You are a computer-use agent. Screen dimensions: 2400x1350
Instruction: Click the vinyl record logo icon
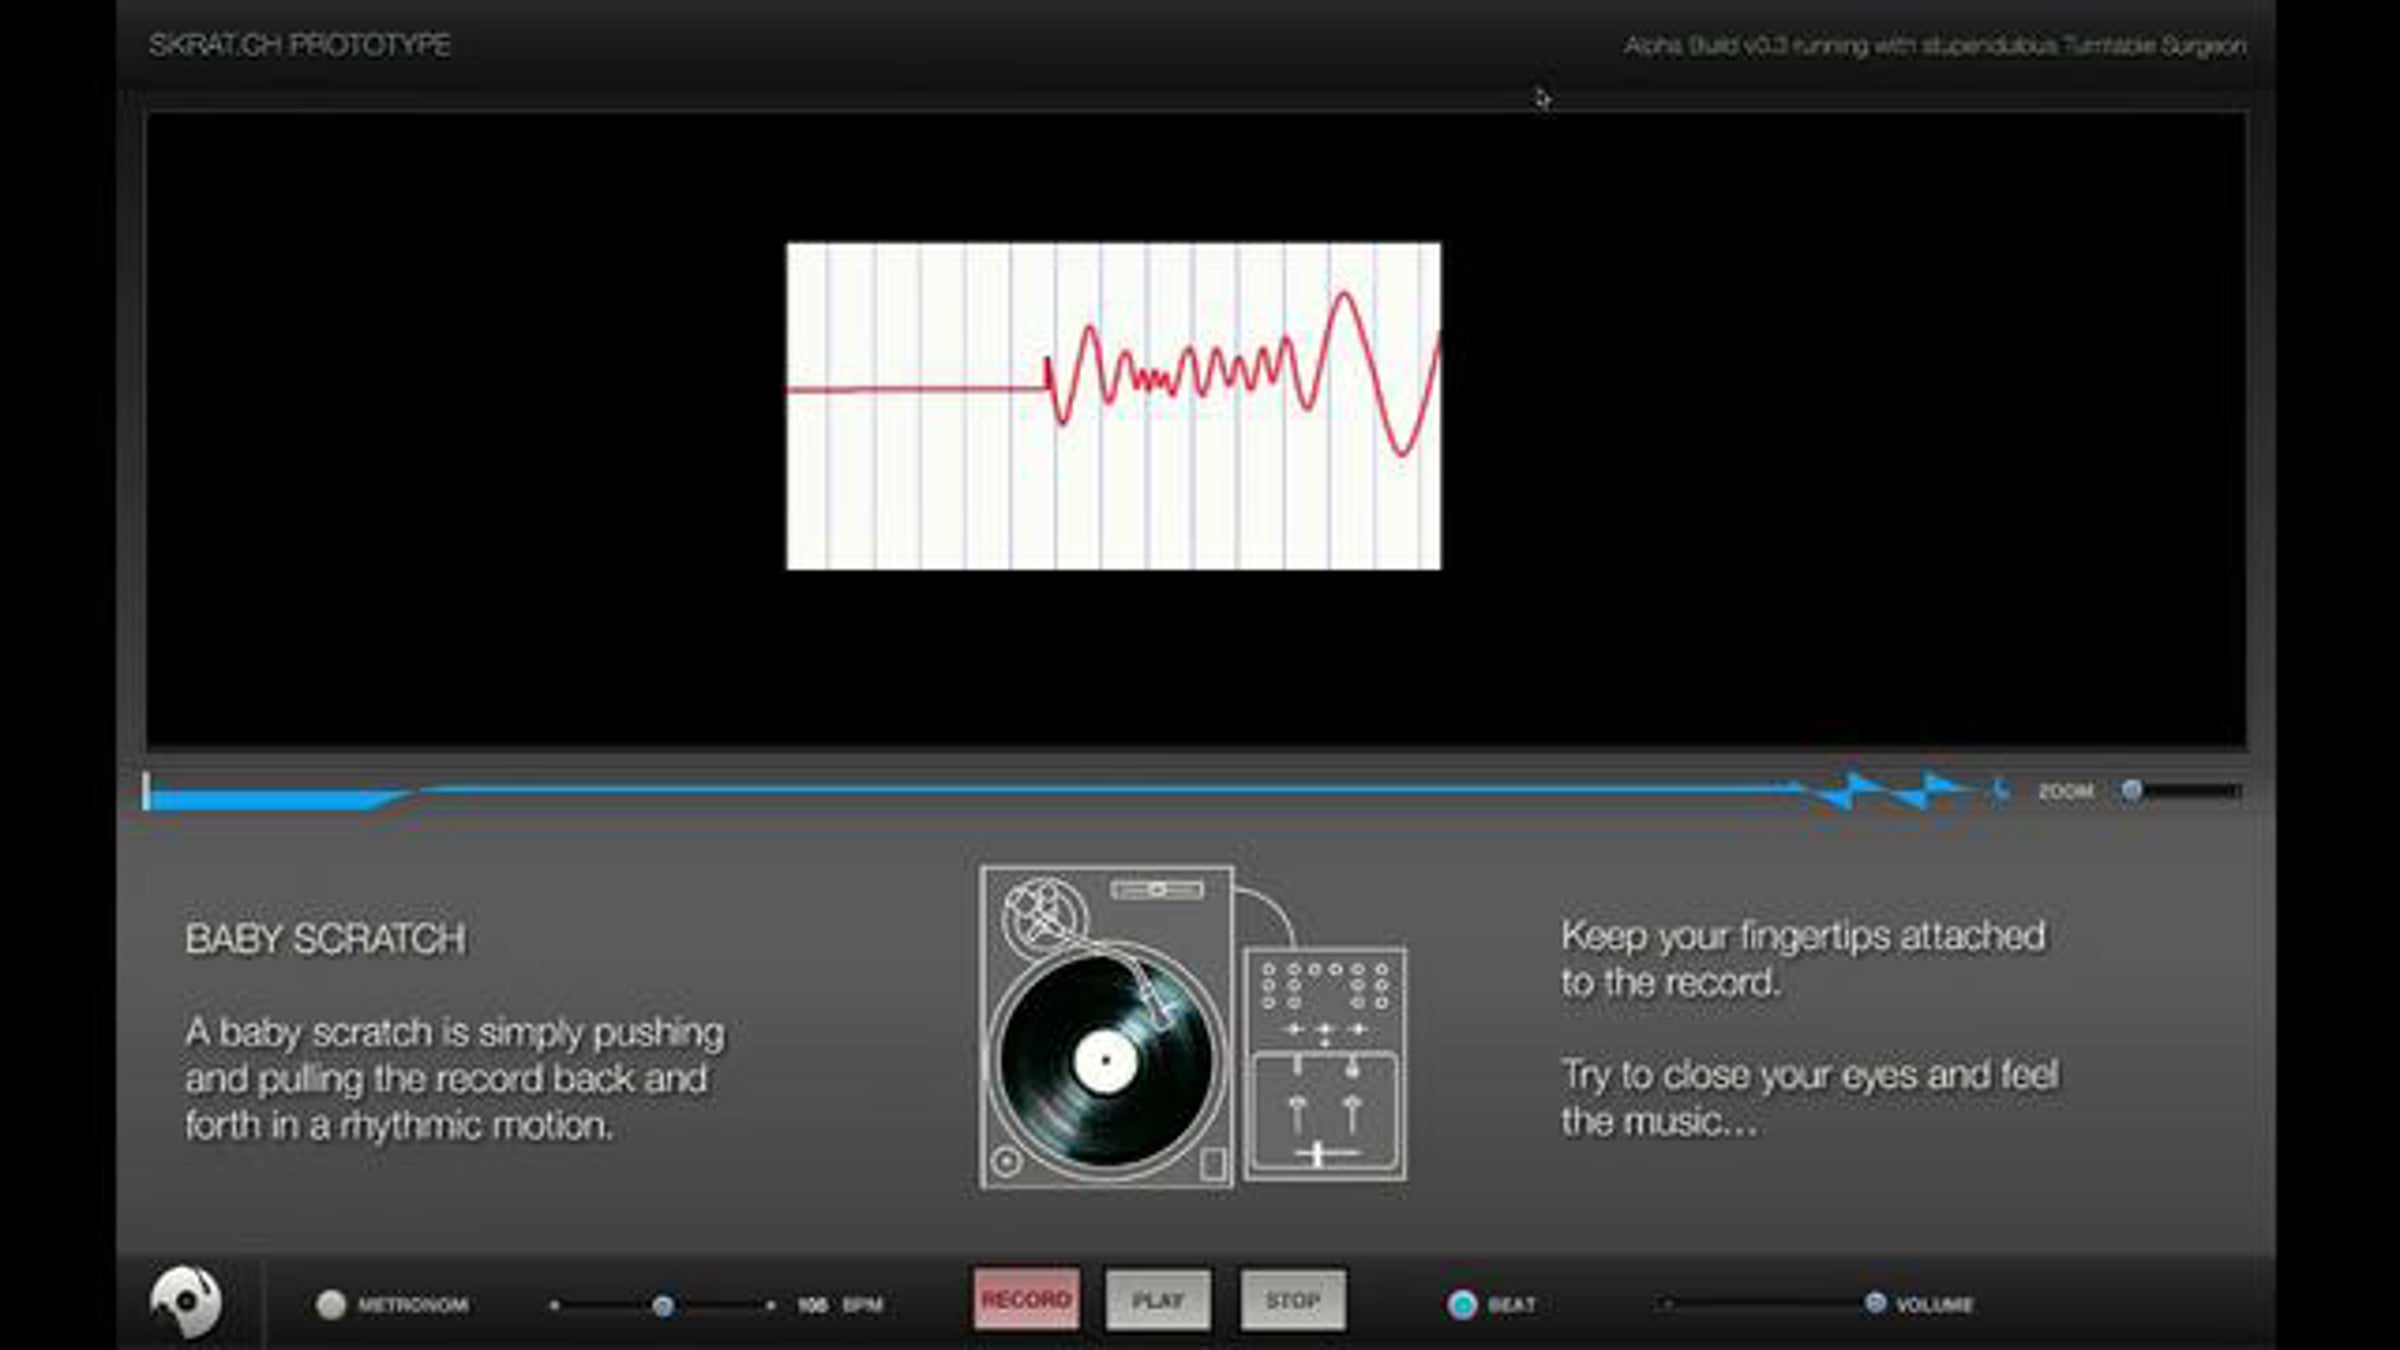[186, 1301]
